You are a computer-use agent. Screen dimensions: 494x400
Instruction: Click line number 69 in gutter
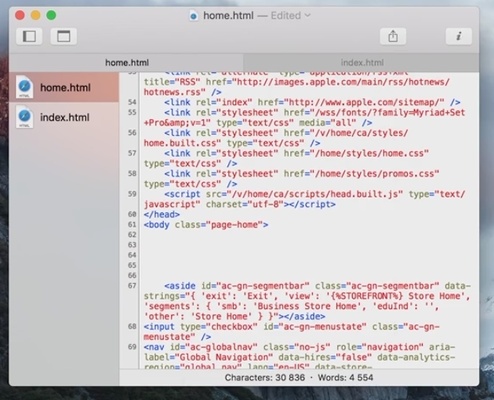pos(132,347)
